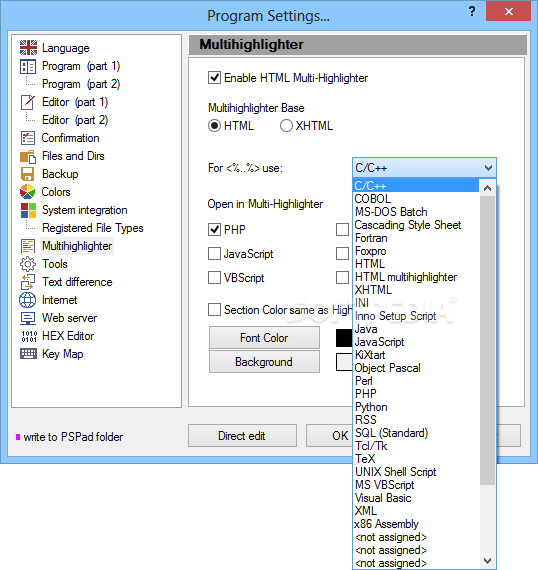Check the JavaScript checkbox

[x=214, y=254]
